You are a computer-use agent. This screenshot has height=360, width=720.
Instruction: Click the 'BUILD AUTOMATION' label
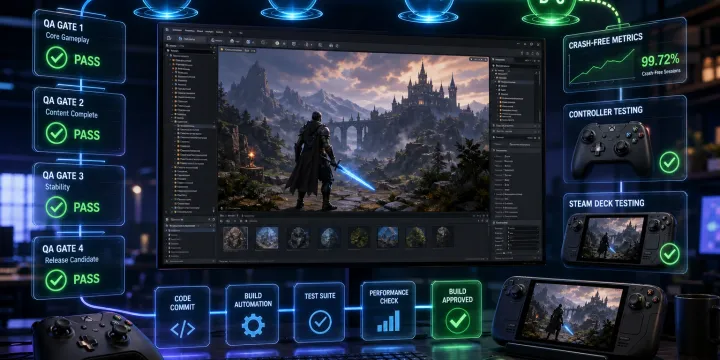[x=253, y=300]
